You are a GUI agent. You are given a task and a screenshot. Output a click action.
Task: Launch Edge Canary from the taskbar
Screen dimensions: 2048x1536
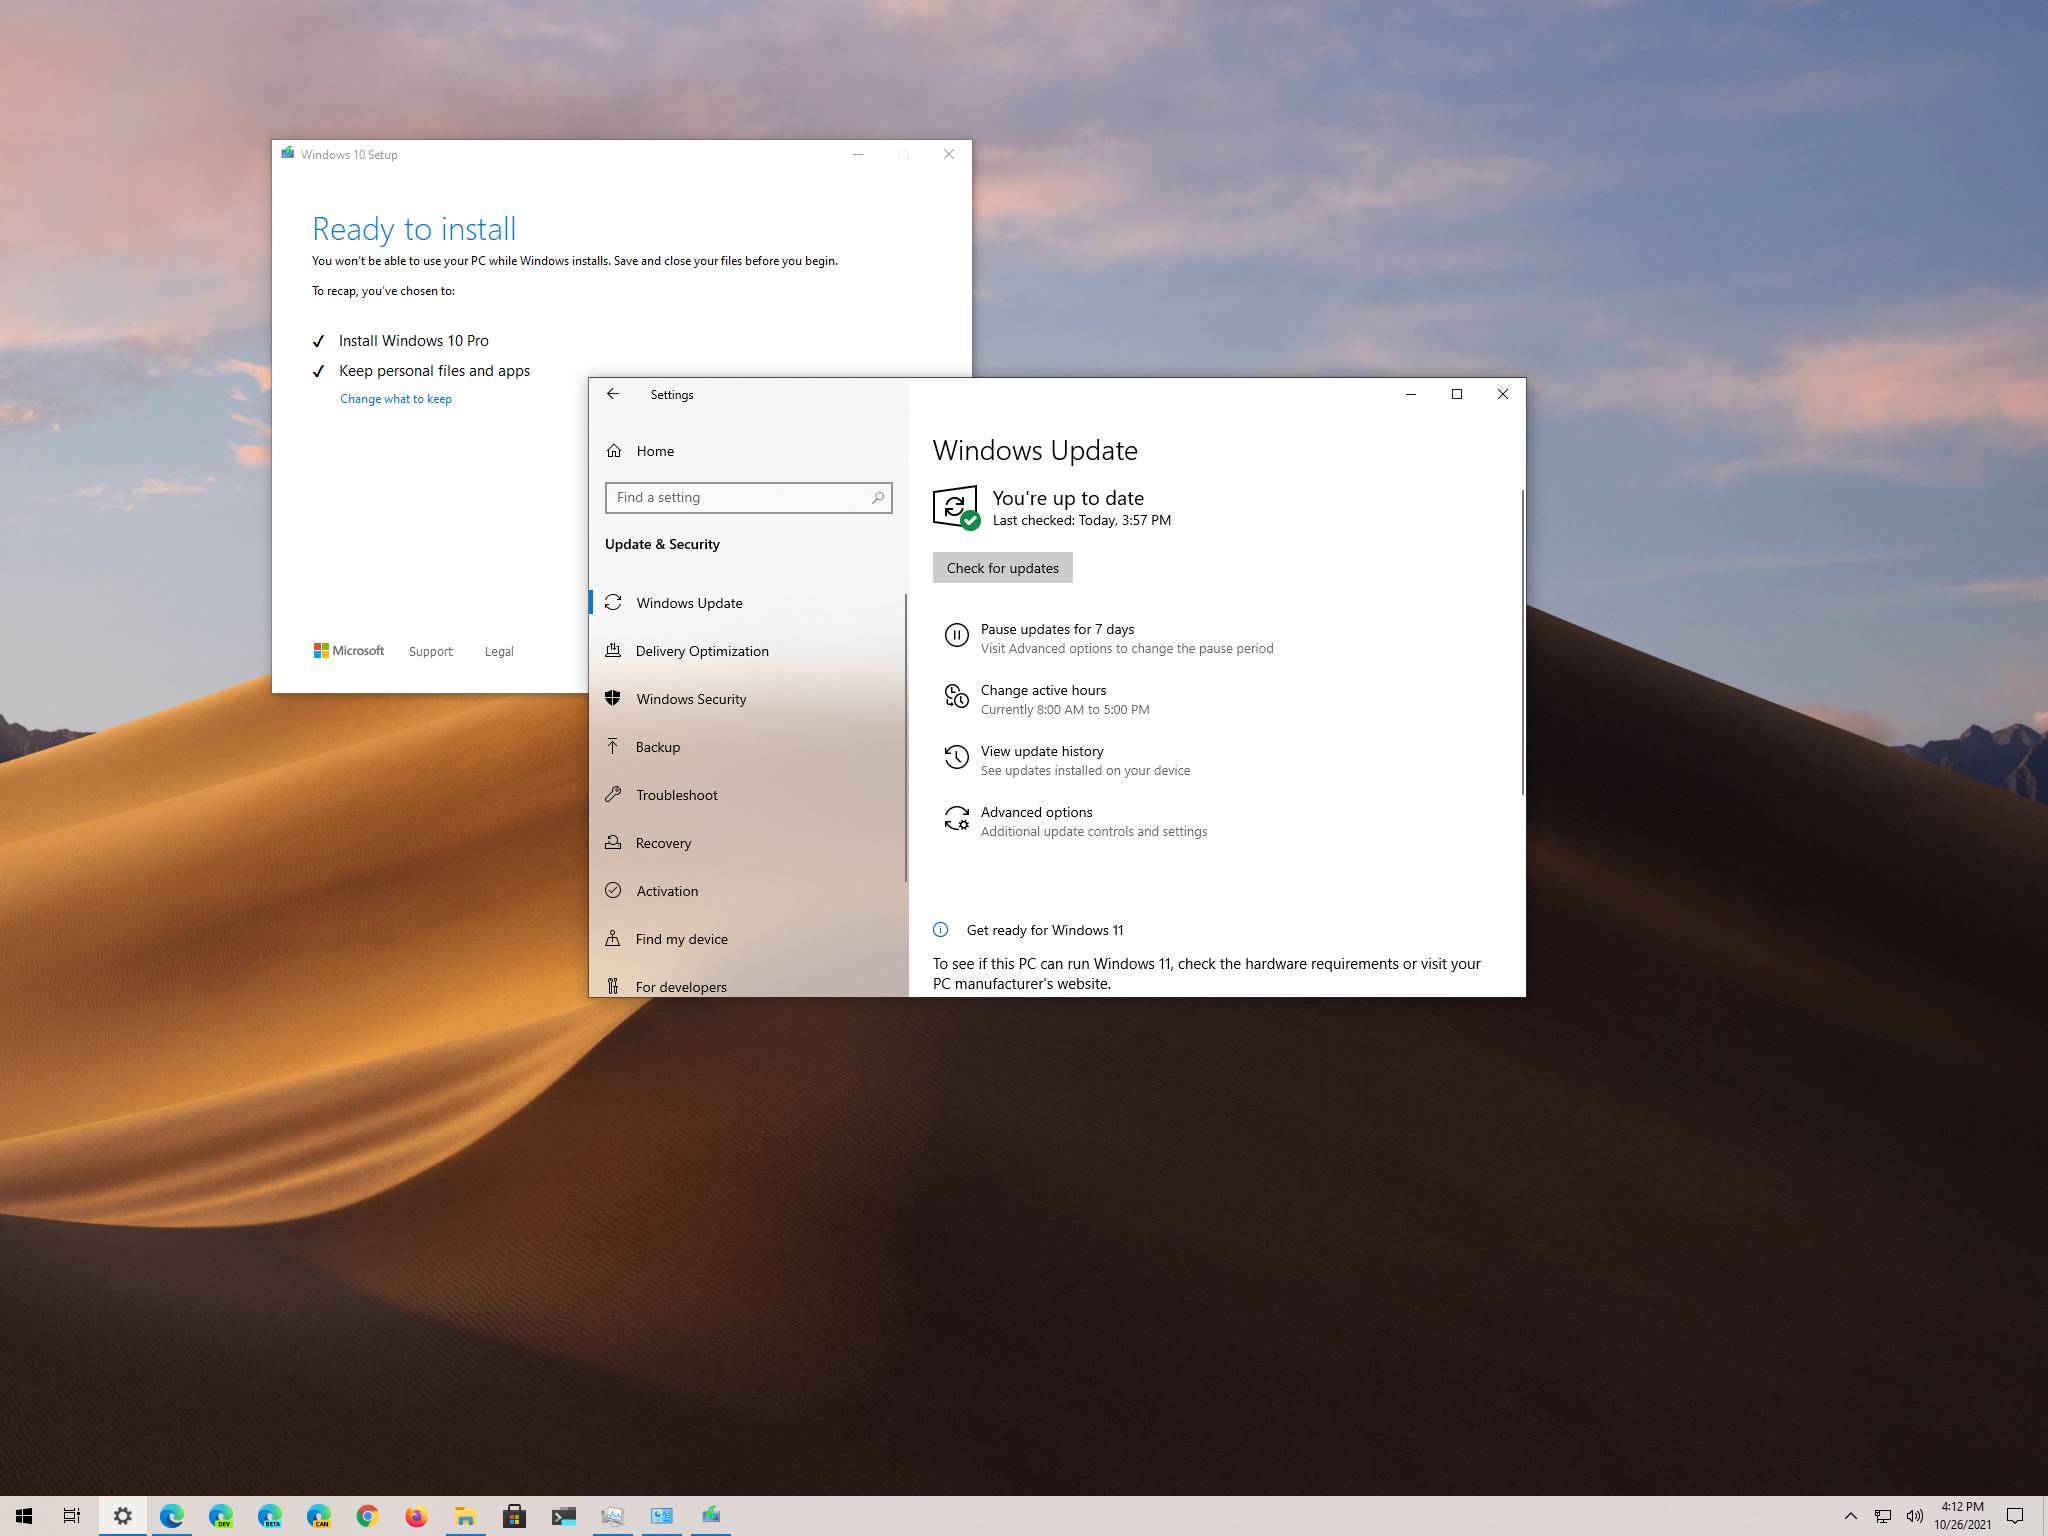318,1516
